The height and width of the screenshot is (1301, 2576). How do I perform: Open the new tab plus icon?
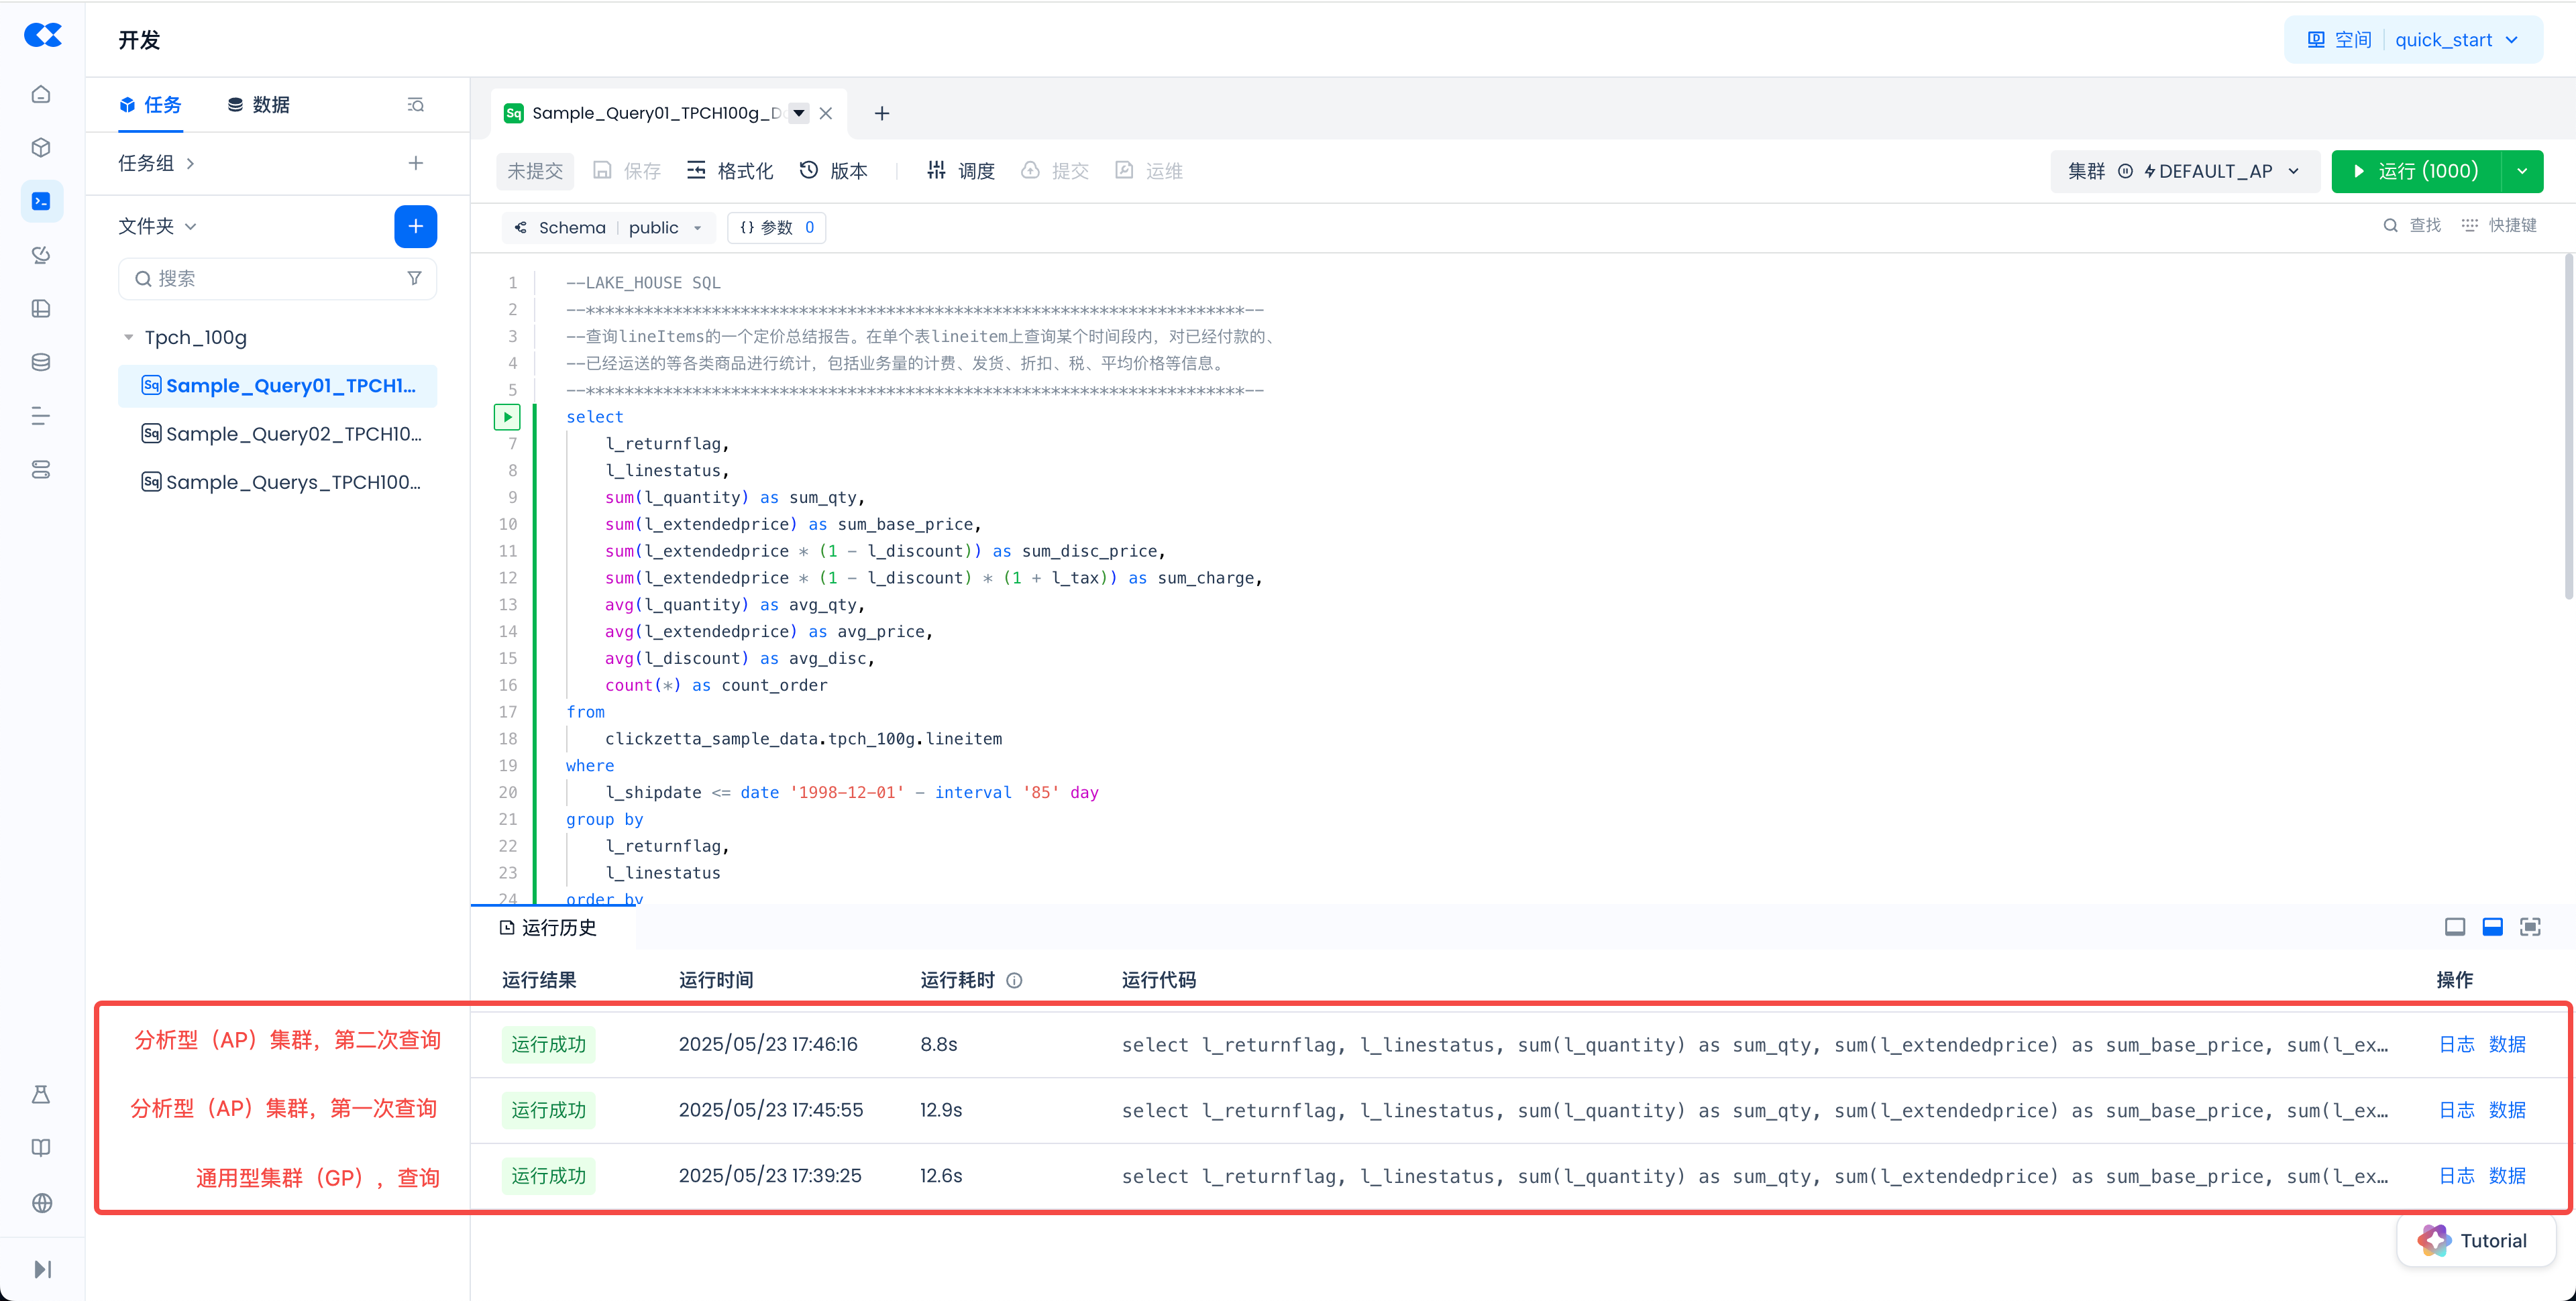[x=881, y=113]
